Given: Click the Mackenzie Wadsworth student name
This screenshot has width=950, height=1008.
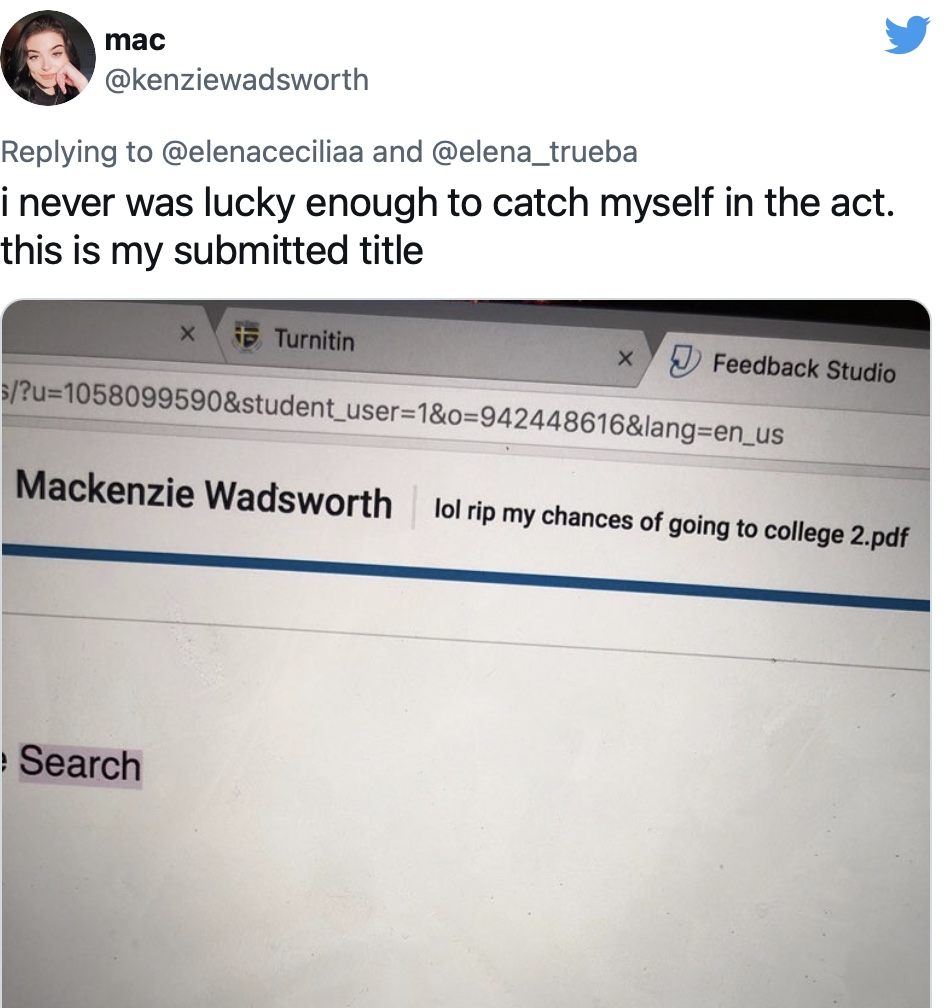Looking at the screenshot, I should pos(204,494).
